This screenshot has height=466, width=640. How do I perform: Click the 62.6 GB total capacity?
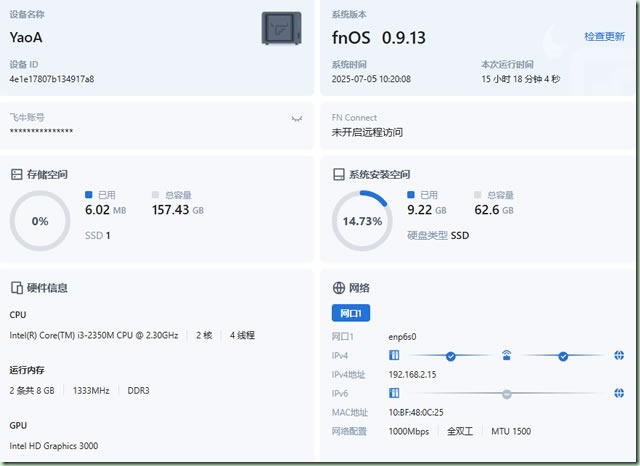click(494, 210)
